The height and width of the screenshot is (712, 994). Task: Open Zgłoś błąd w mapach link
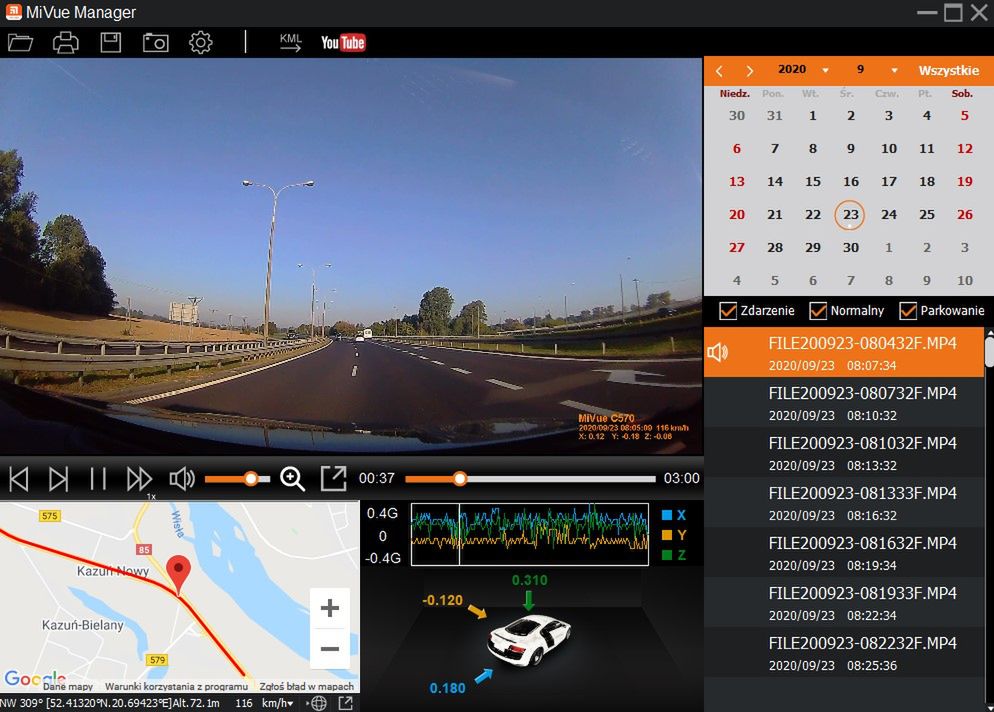pyautogui.click(x=307, y=686)
